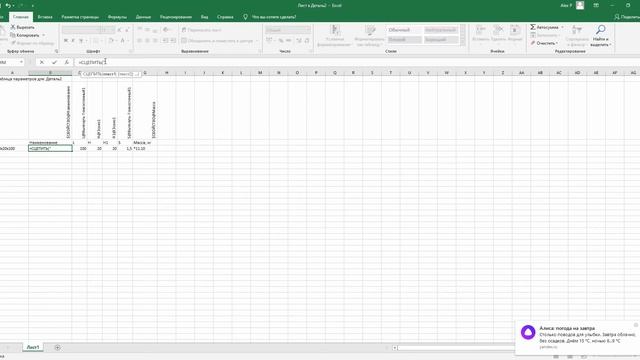Click the Alice notification purple icon
Image resolution: width=640 pixels, height=360 pixels.
pos(528,332)
